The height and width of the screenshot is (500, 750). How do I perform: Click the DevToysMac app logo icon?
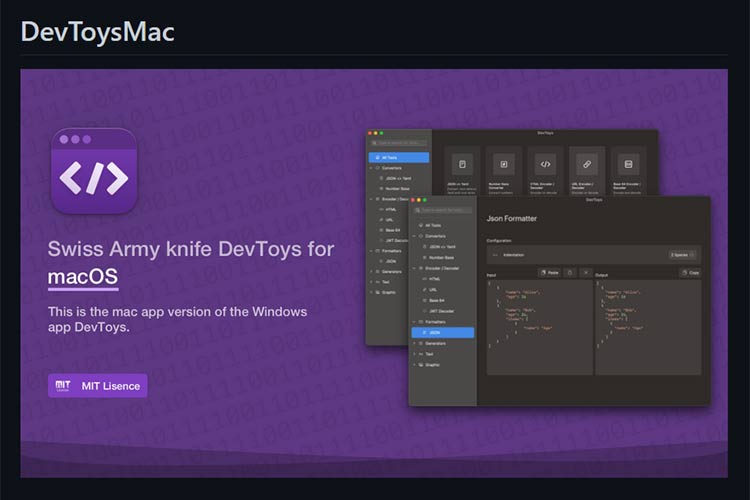click(x=93, y=171)
